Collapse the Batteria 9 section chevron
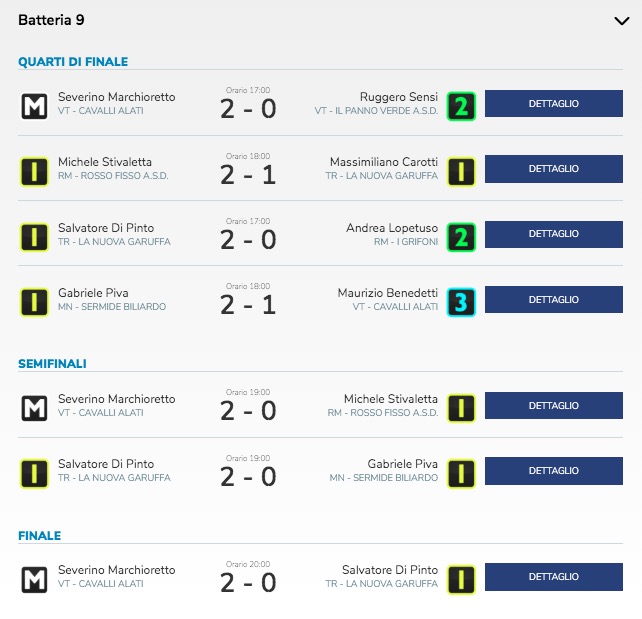642x619 pixels. click(x=622, y=21)
